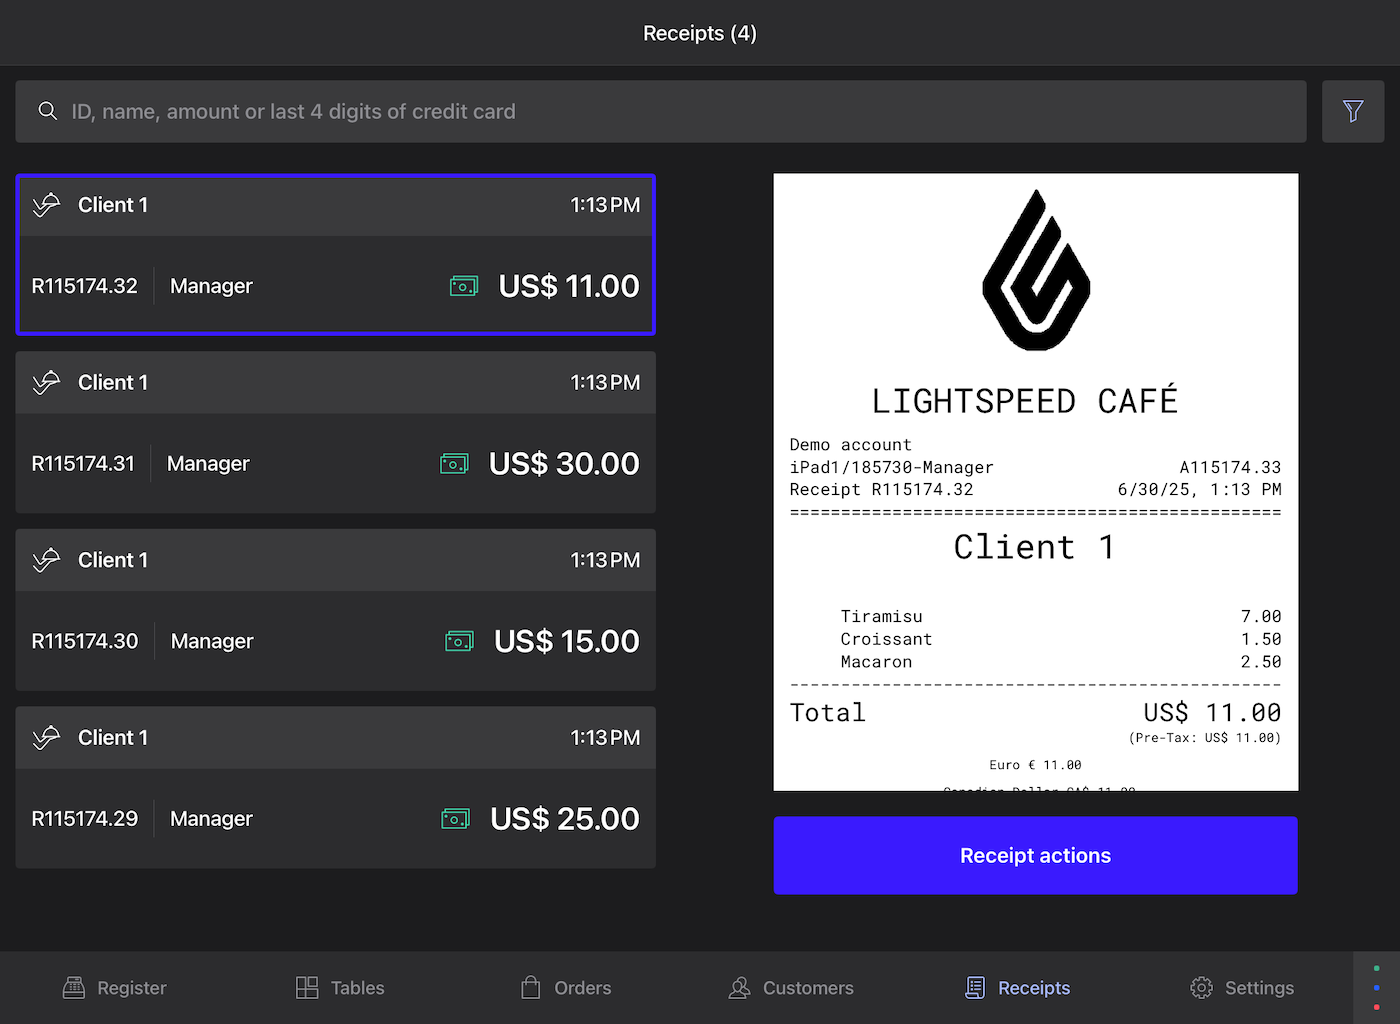Click the cash payment icon beside US$ 30.00
The width and height of the screenshot is (1400, 1024).
pyautogui.click(x=454, y=464)
